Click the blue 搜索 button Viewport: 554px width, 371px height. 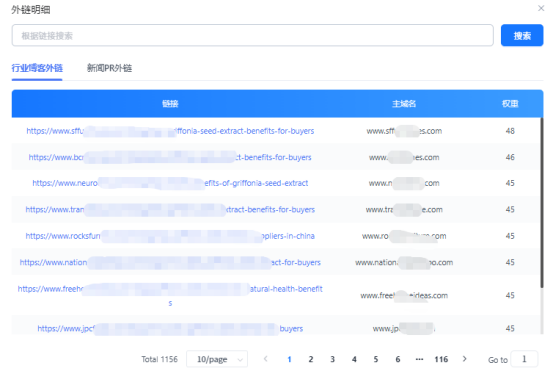[522, 35]
